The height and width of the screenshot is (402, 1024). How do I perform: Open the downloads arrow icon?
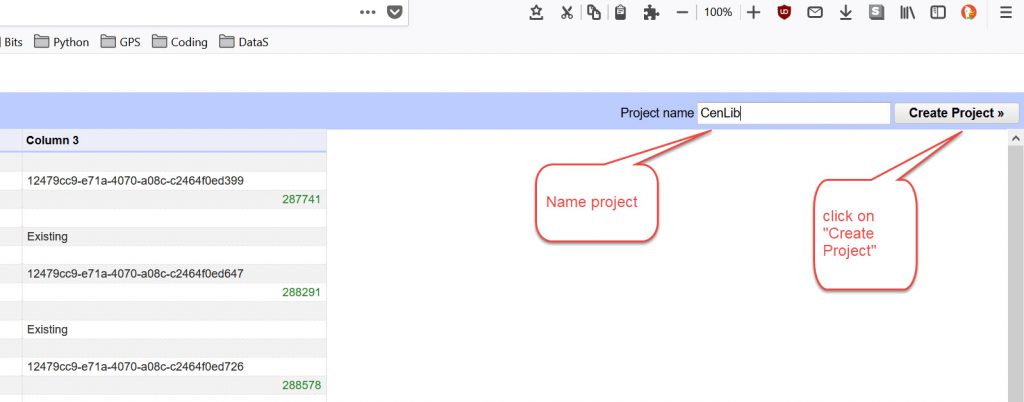(845, 12)
